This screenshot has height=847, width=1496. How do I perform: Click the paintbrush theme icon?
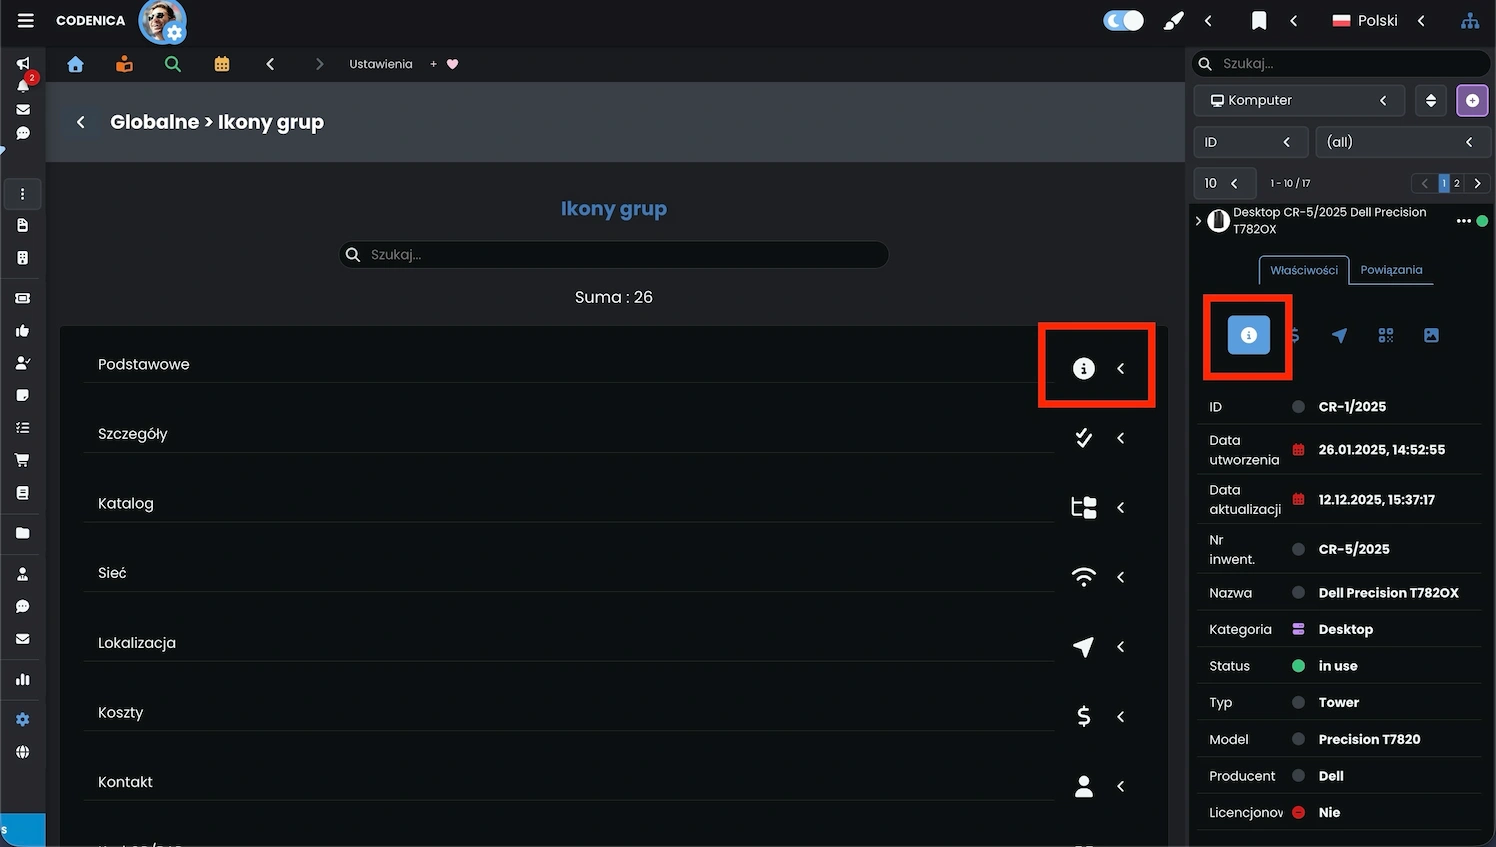point(1173,21)
